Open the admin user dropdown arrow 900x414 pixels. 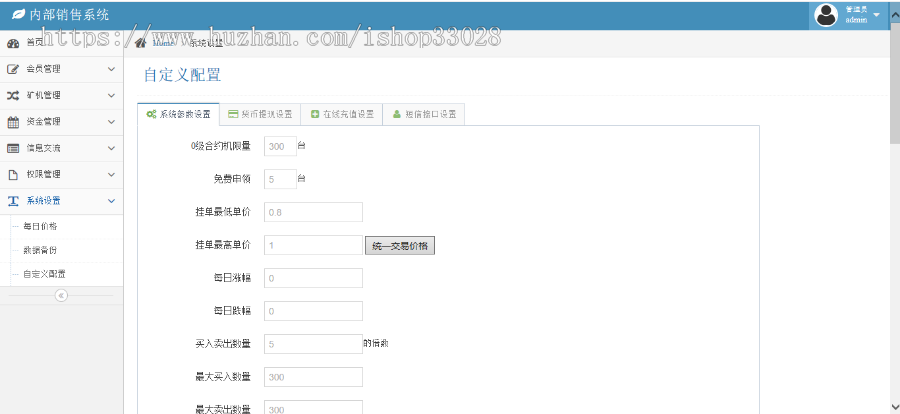[876, 15]
